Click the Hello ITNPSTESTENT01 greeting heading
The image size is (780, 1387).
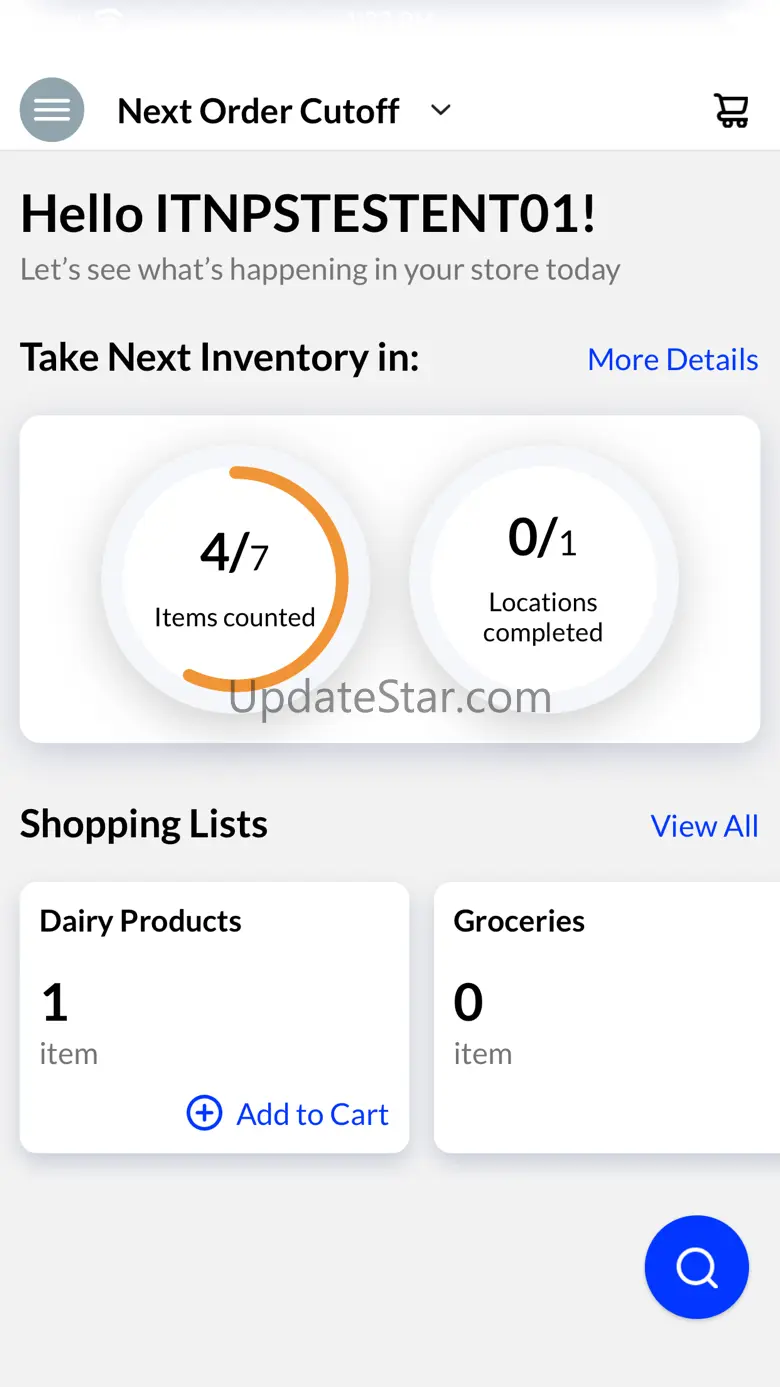(x=308, y=214)
